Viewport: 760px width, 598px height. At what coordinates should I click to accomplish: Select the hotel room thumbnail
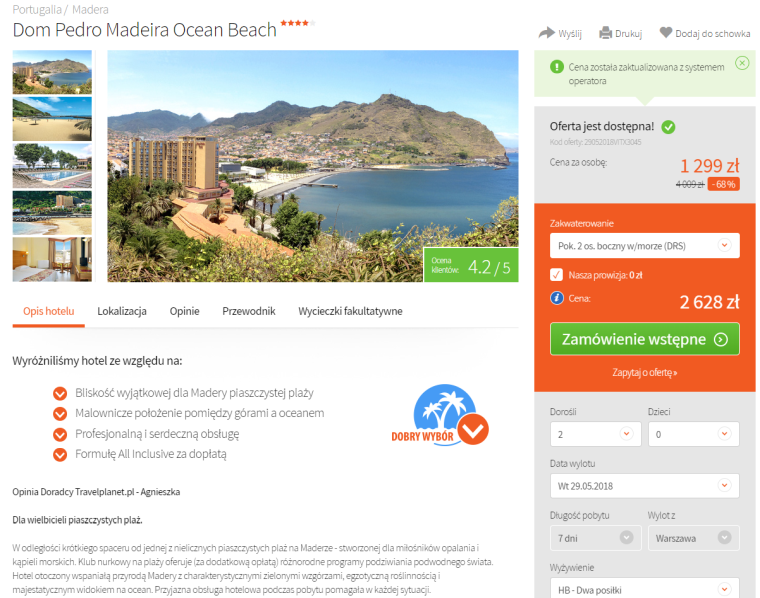(x=52, y=260)
